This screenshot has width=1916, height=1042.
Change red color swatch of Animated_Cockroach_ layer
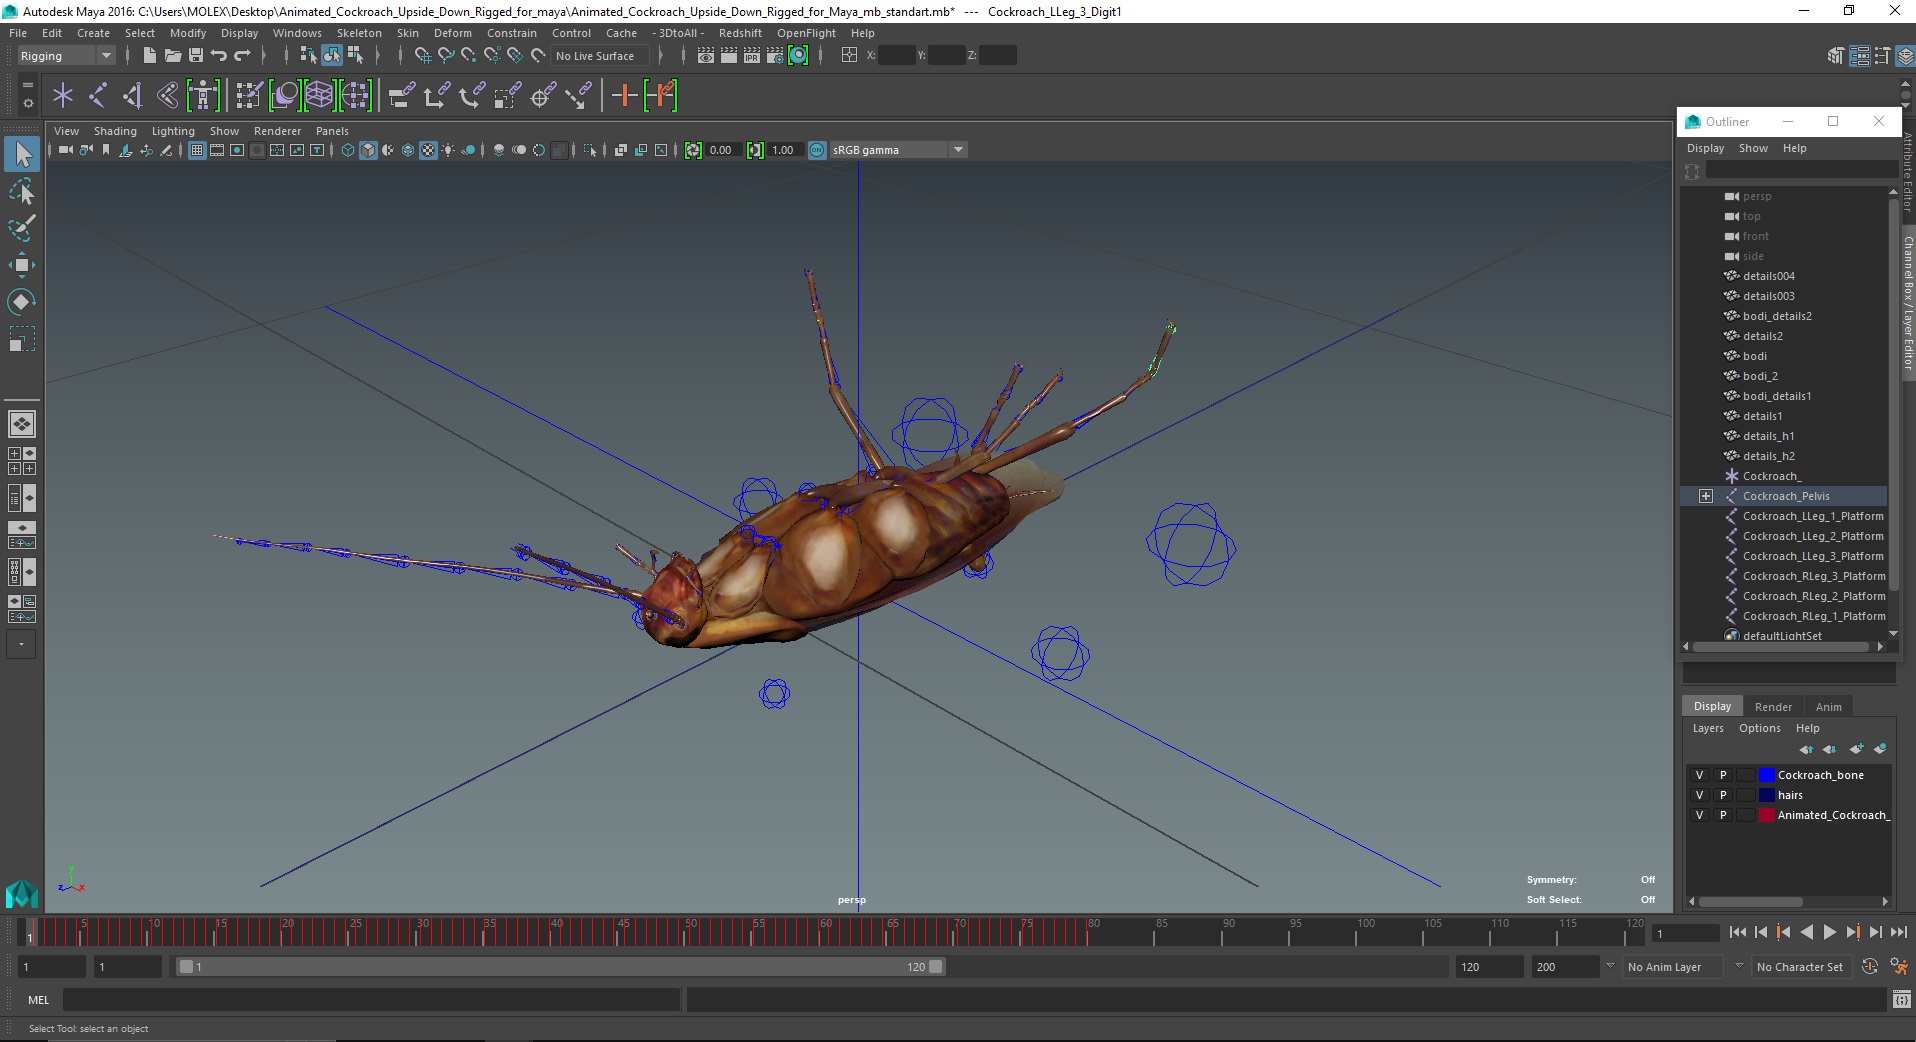click(x=1767, y=815)
